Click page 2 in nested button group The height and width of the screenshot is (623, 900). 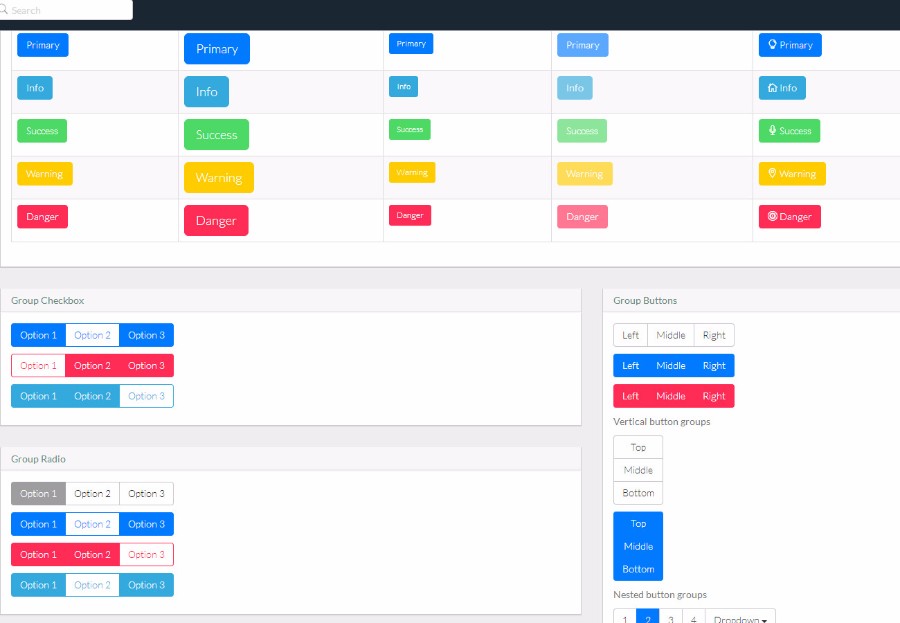tap(647, 617)
